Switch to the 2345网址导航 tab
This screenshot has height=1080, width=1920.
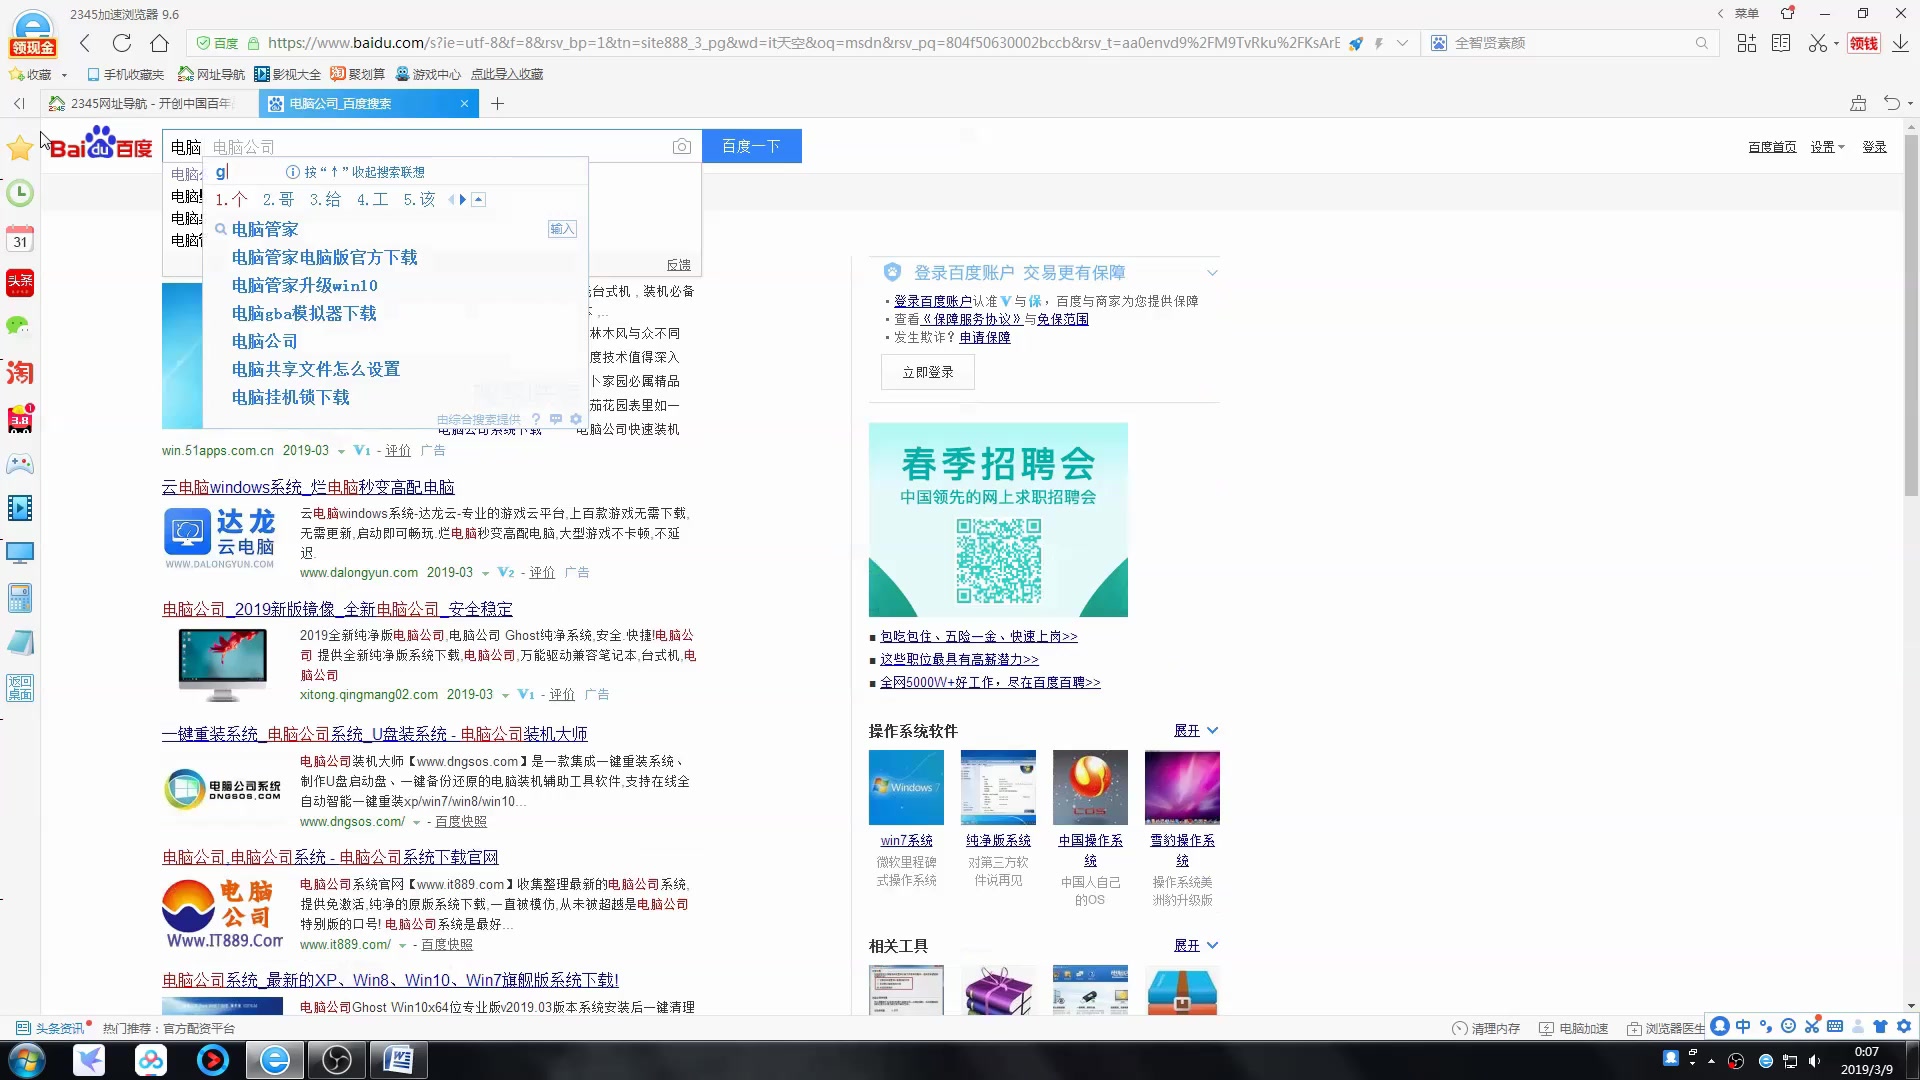tap(150, 103)
